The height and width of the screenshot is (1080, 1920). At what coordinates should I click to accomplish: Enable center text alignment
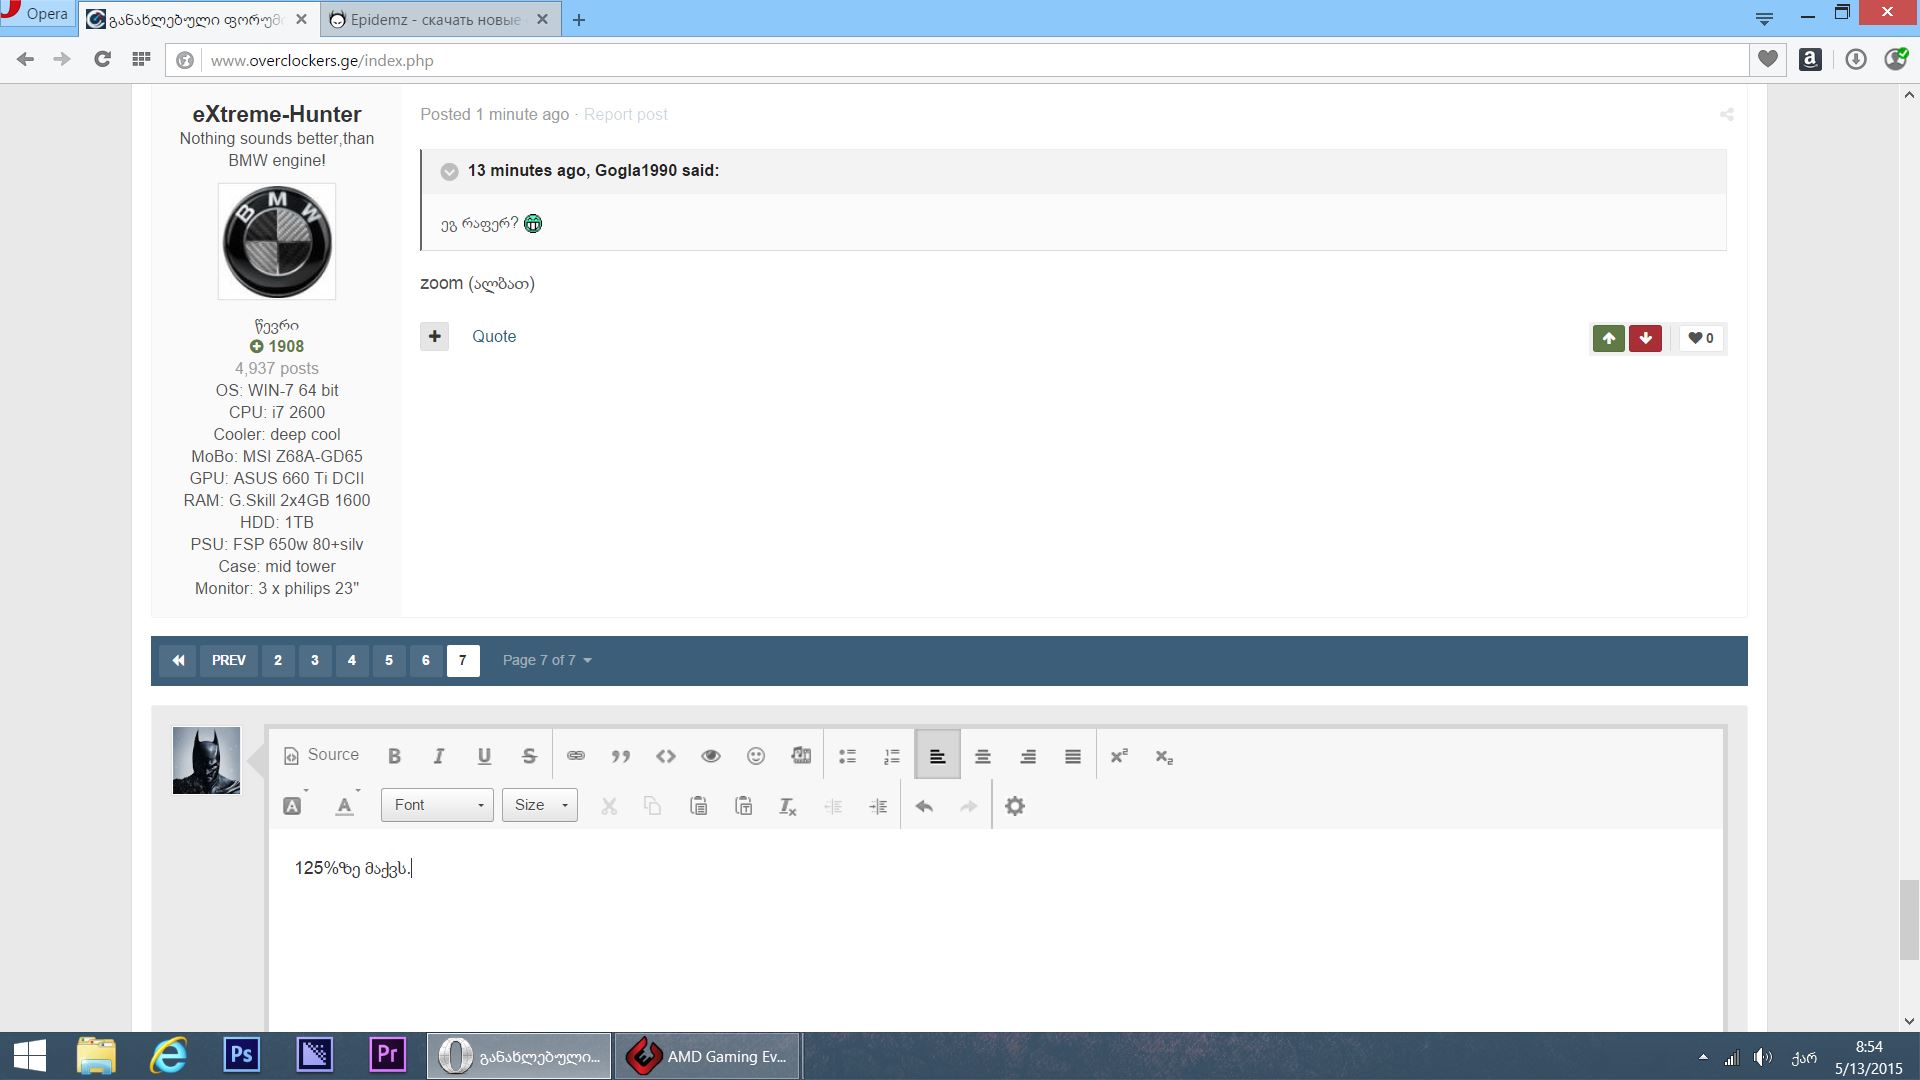point(983,756)
